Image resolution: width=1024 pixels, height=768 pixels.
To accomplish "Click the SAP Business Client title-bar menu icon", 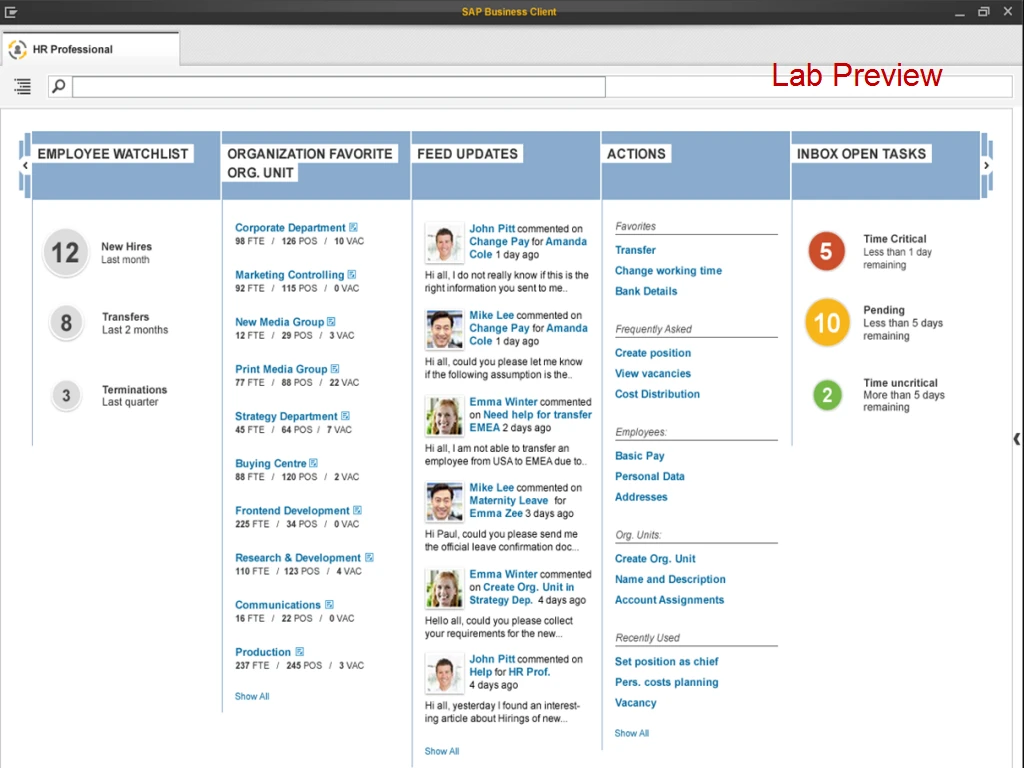I will click(x=12, y=12).
